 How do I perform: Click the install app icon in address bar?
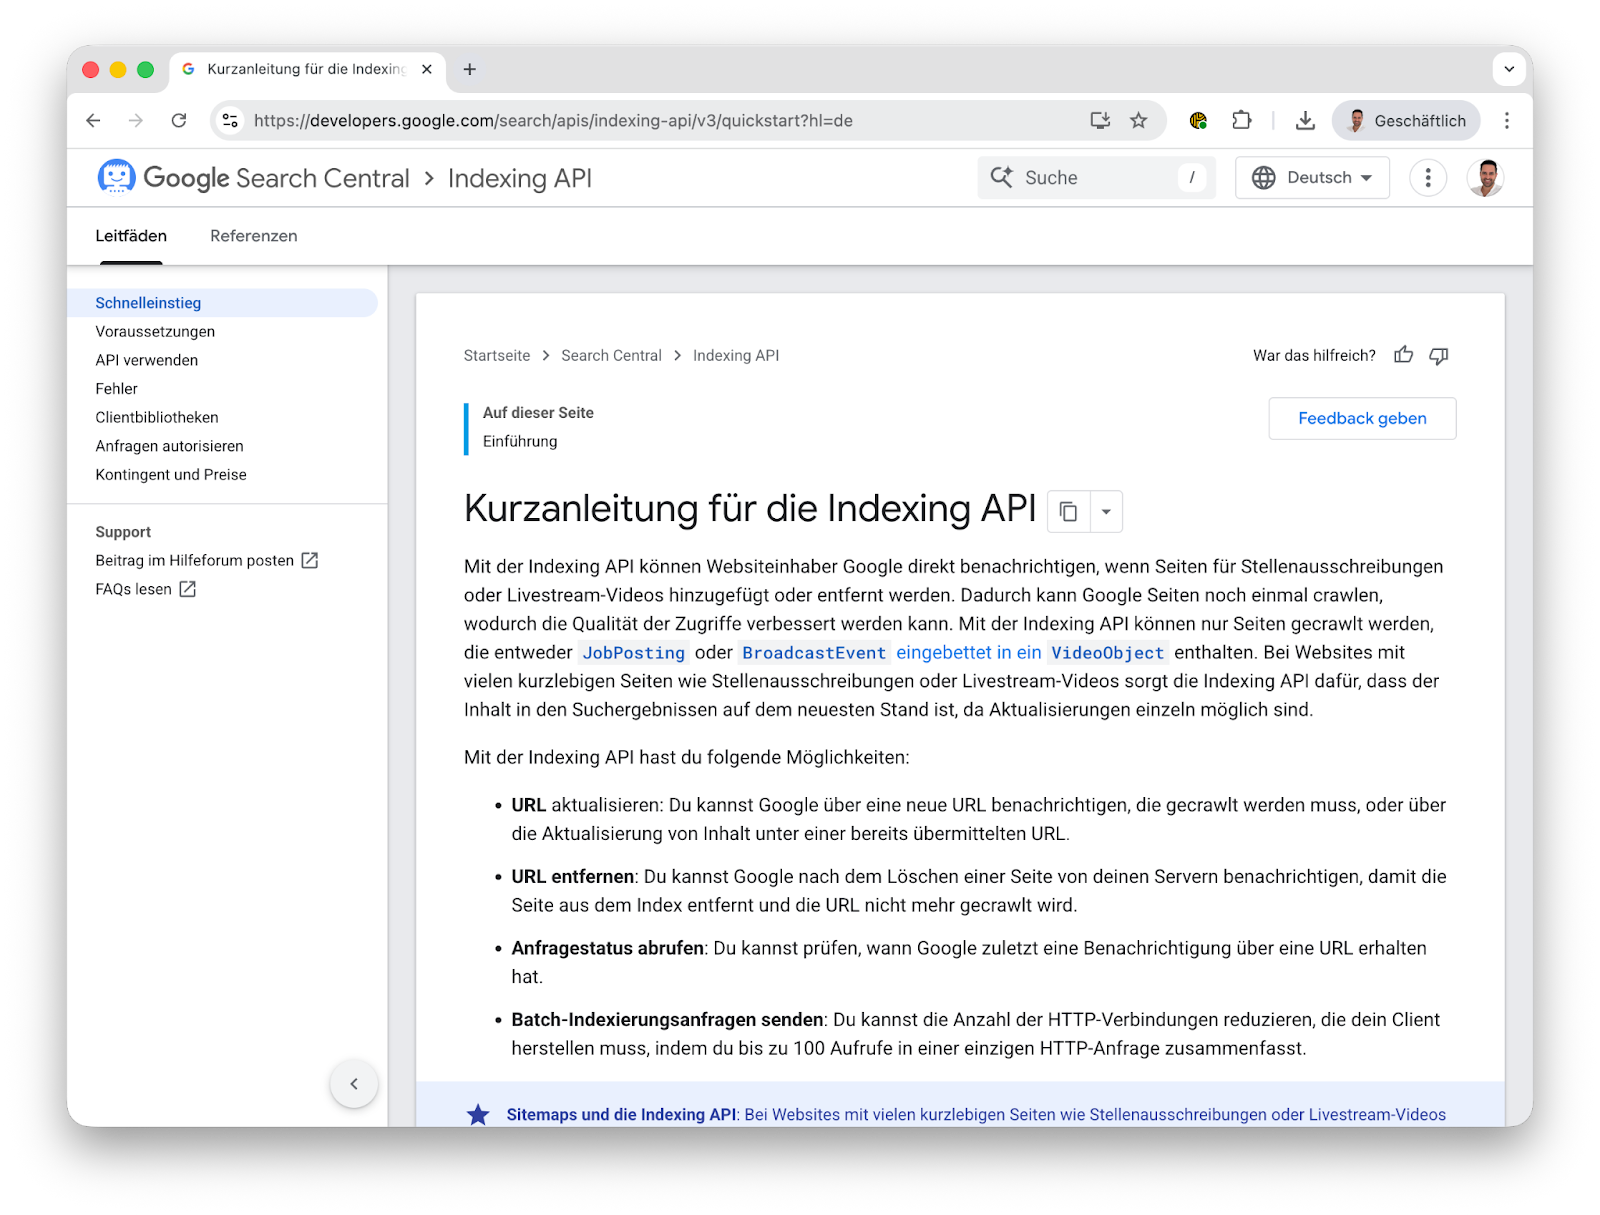1100,121
